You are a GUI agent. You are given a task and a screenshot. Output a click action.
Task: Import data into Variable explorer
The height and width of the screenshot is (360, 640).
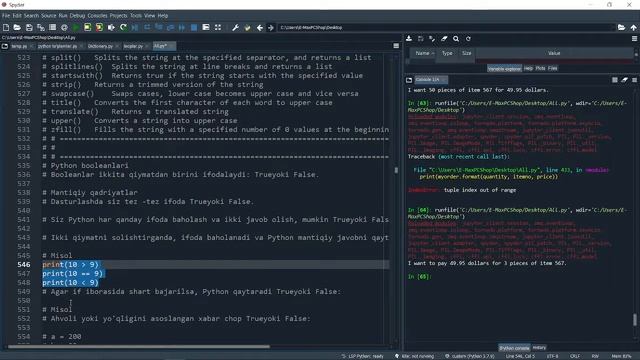pos(409,39)
